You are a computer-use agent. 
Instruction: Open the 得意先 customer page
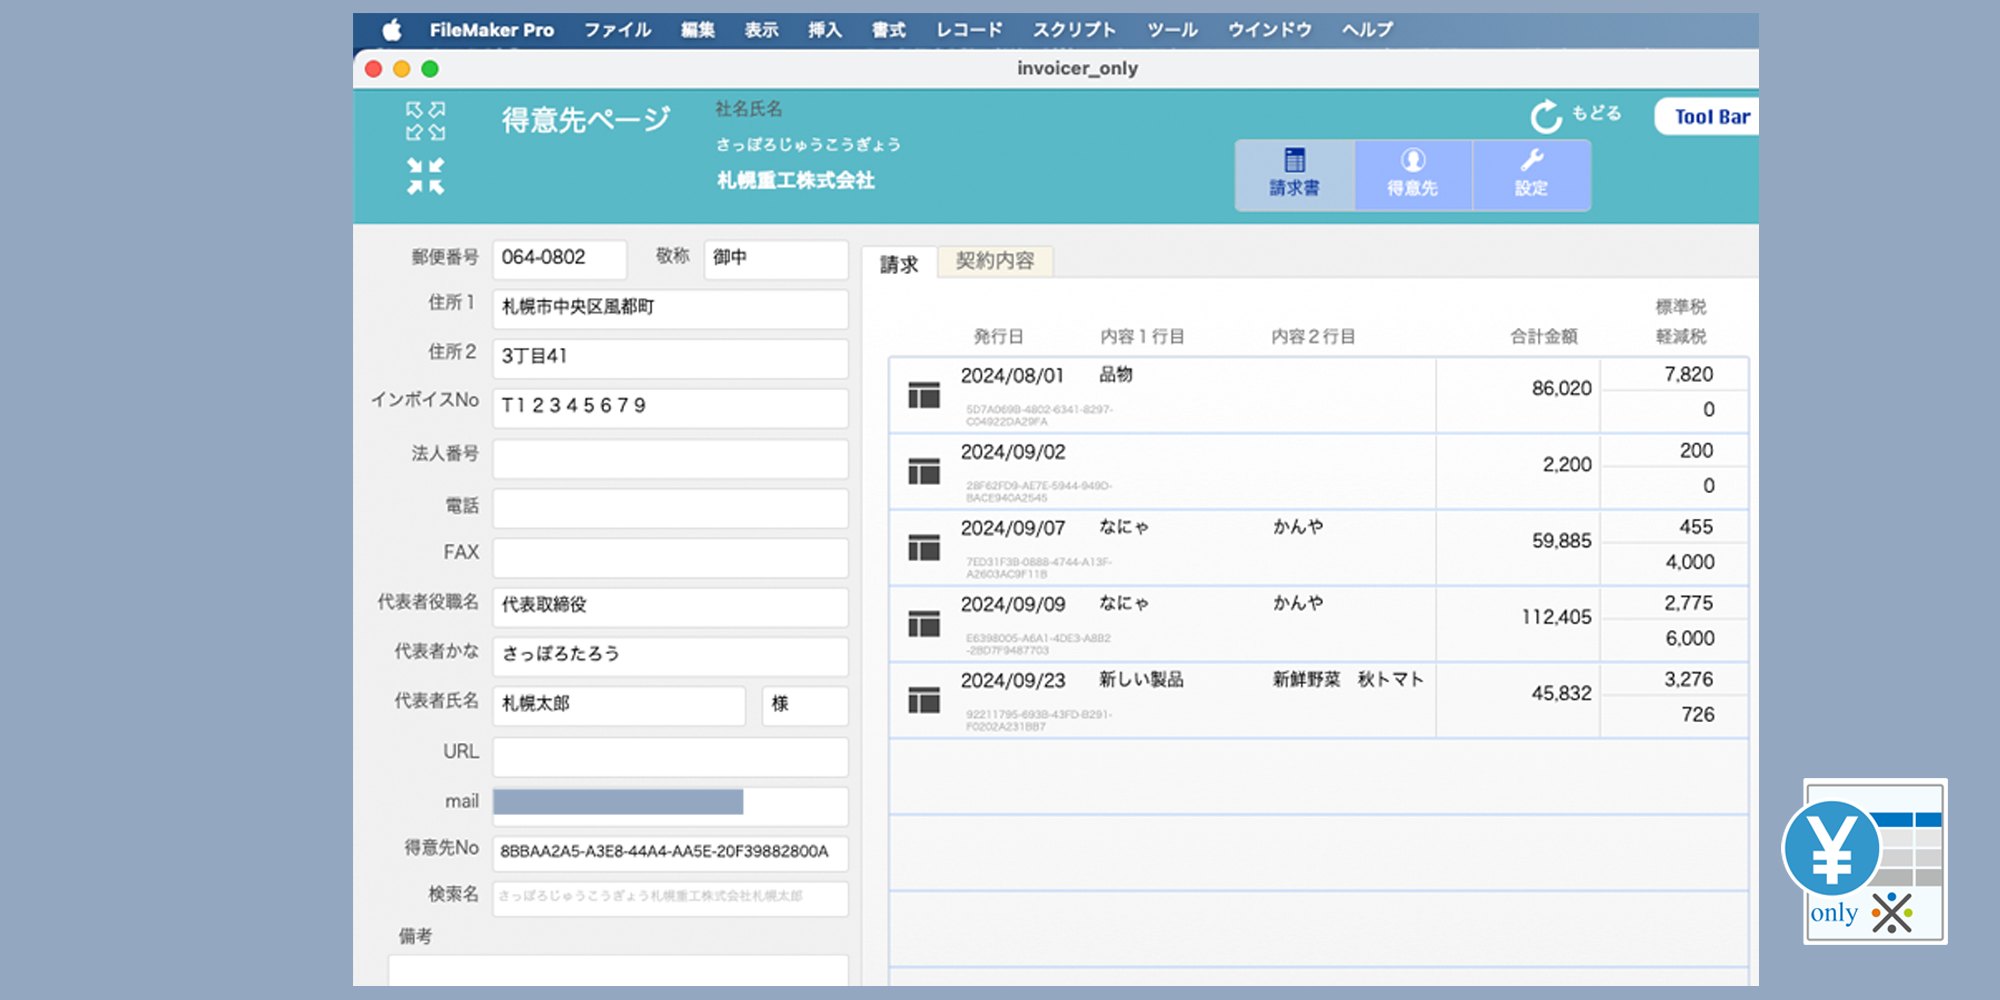(1412, 174)
